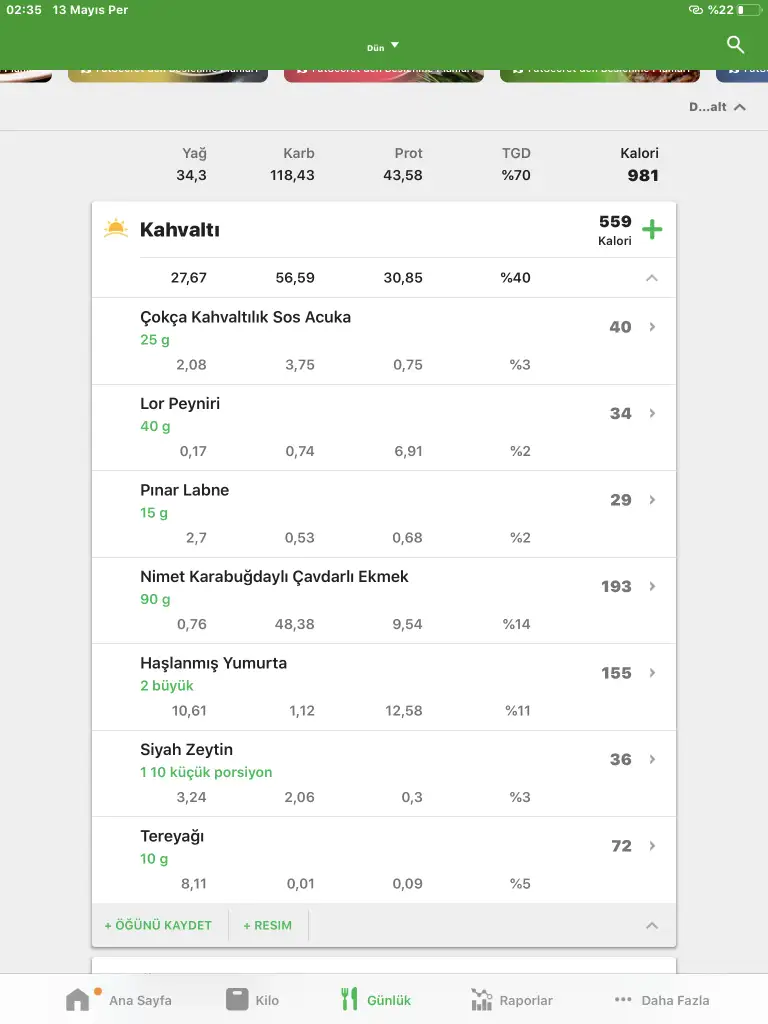The width and height of the screenshot is (768, 1024).
Task: Collapse meal using bottom chevron arrow
Action: click(652, 926)
